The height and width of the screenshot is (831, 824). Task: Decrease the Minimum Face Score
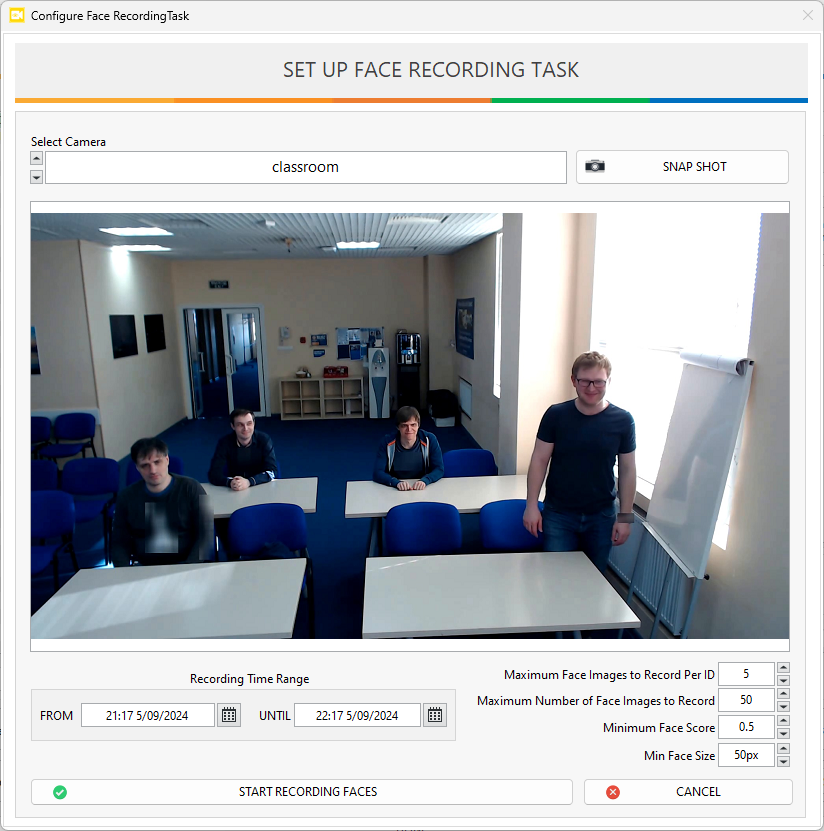point(783,734)
